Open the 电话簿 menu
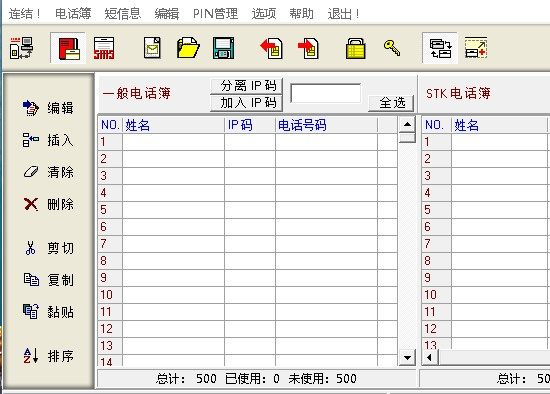The height and width of the screenshot is (394, 550). (x=73, y=14)
